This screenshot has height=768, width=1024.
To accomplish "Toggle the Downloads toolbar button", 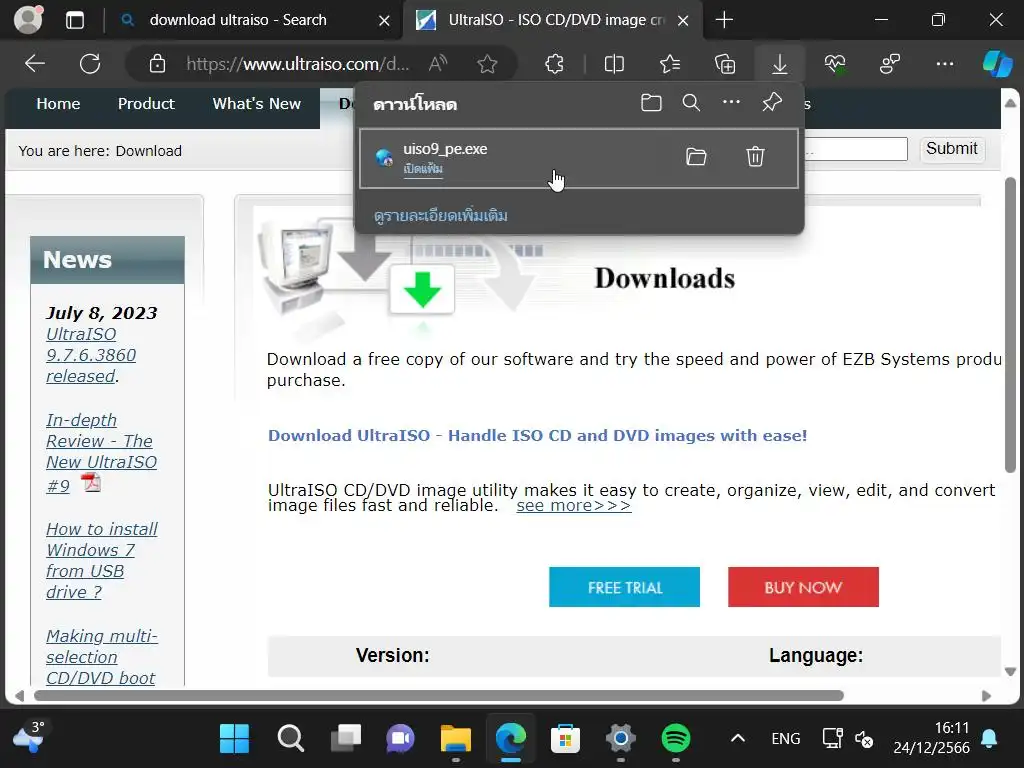I will point(779,63).
